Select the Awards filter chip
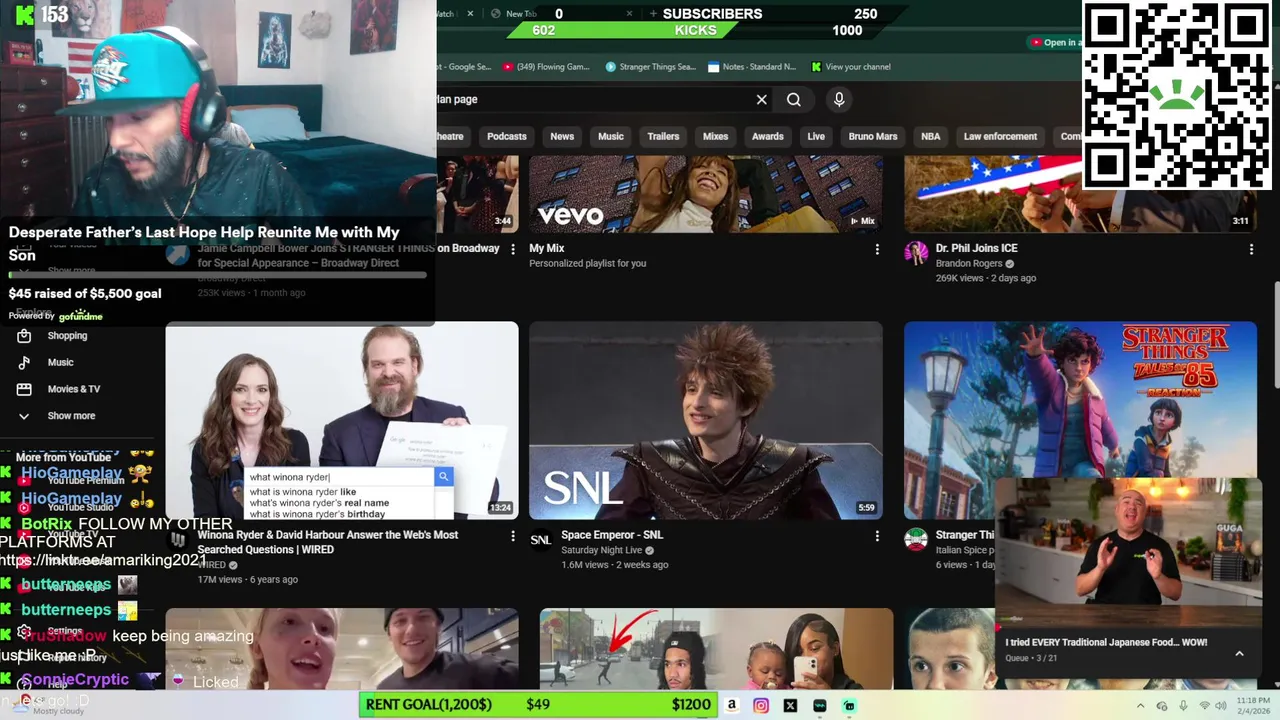 768,136
